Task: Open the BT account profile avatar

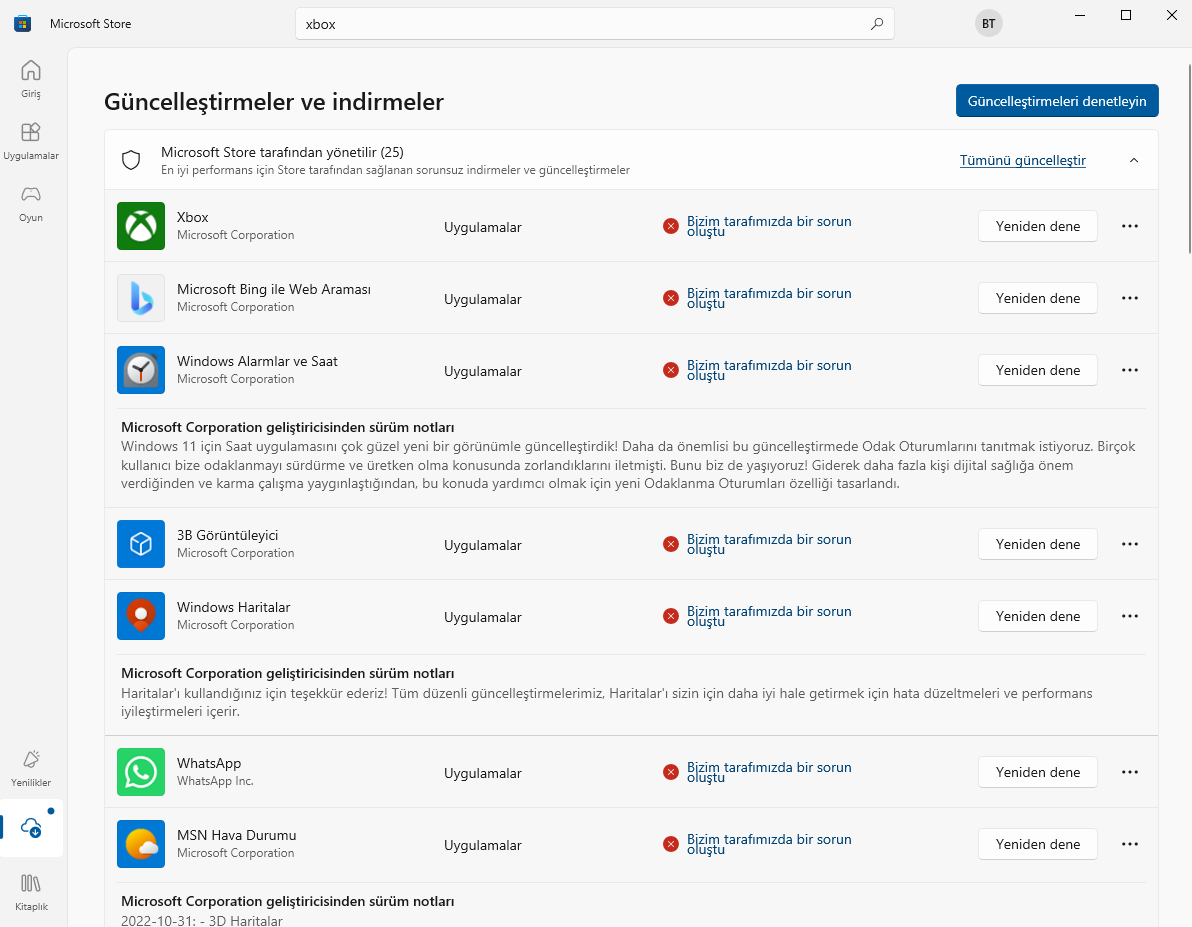Action: tap(988, 24)
